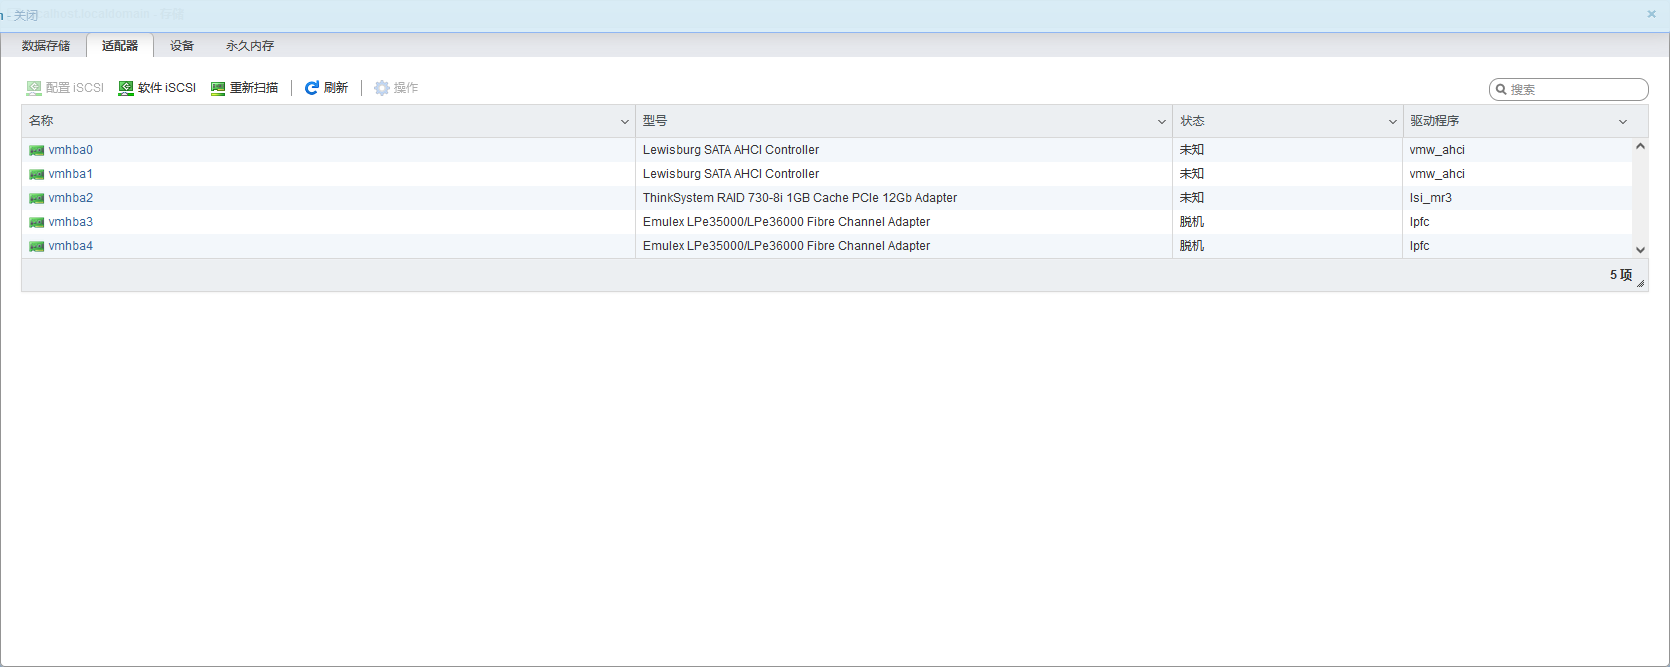Screen dimensions: 1670x667
Task: Click the Configure iSCSI icon
Action: click(x=34, y=88)
